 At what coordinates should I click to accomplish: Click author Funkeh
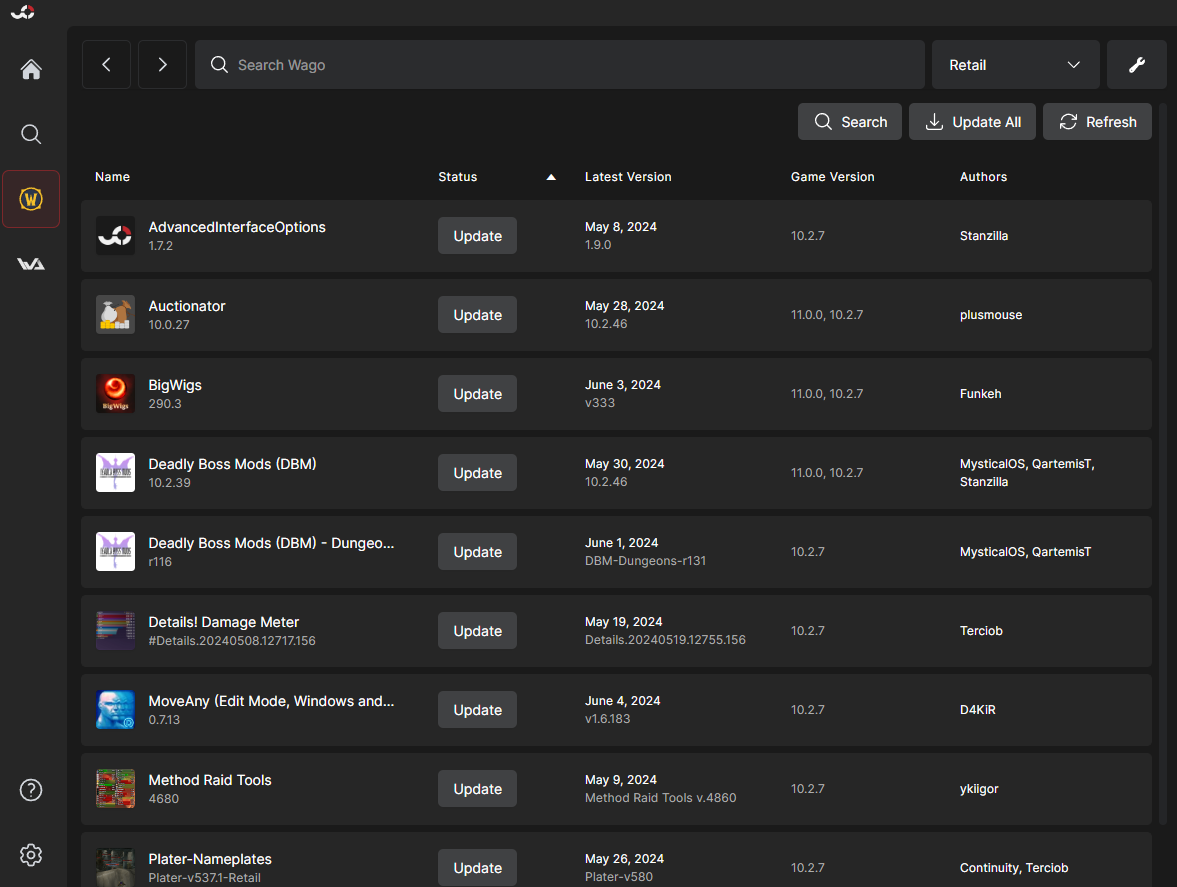point(980,394)
